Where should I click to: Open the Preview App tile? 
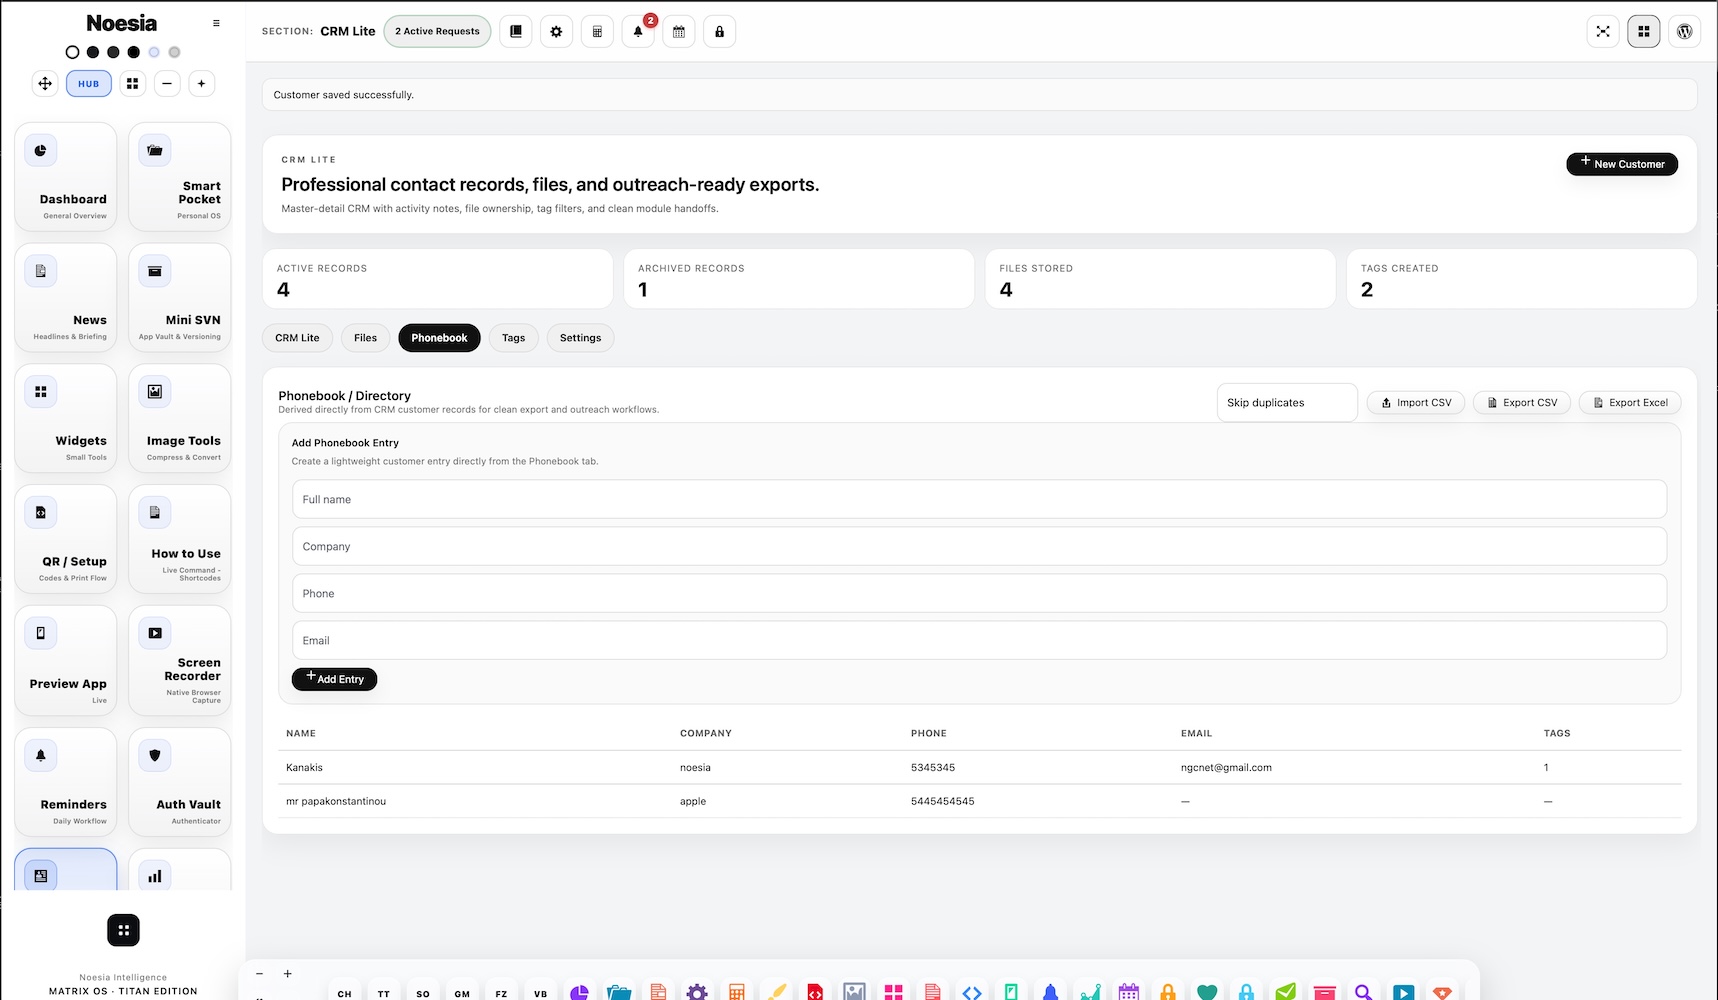66,660
